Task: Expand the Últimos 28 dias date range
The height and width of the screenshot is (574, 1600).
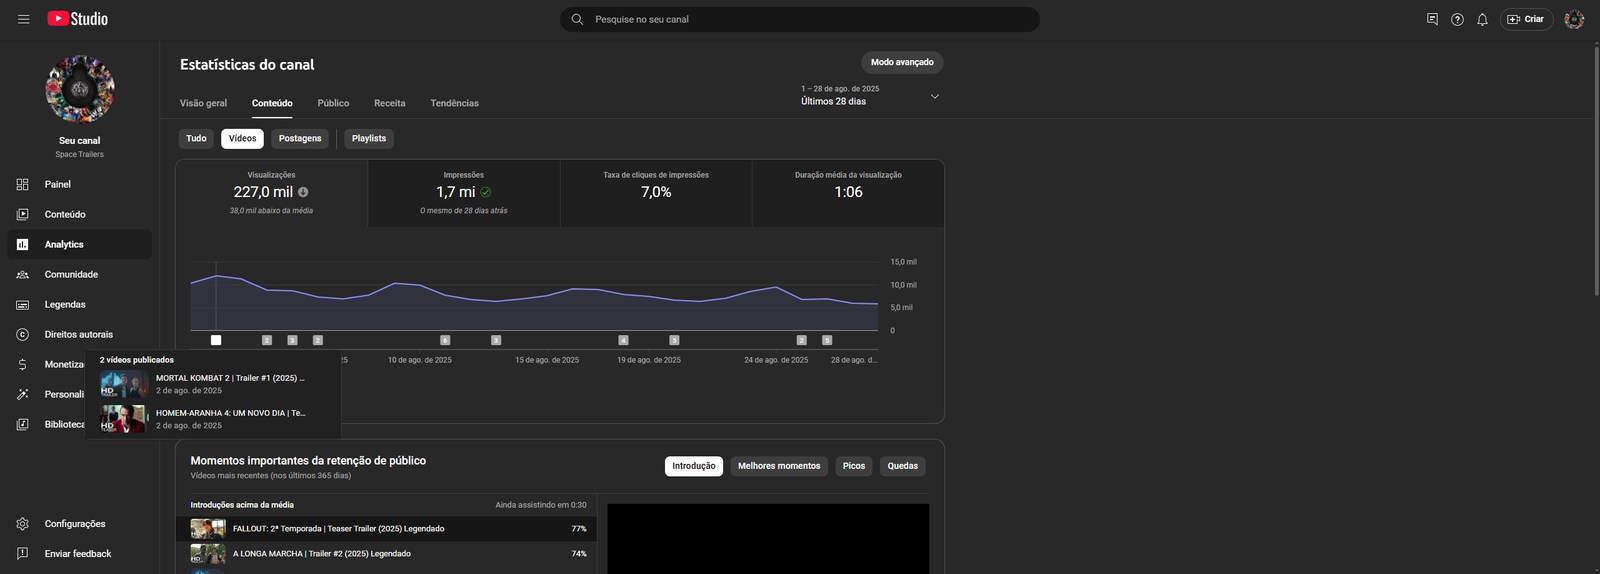Action: pyautogui.click(x=870, y=95)
